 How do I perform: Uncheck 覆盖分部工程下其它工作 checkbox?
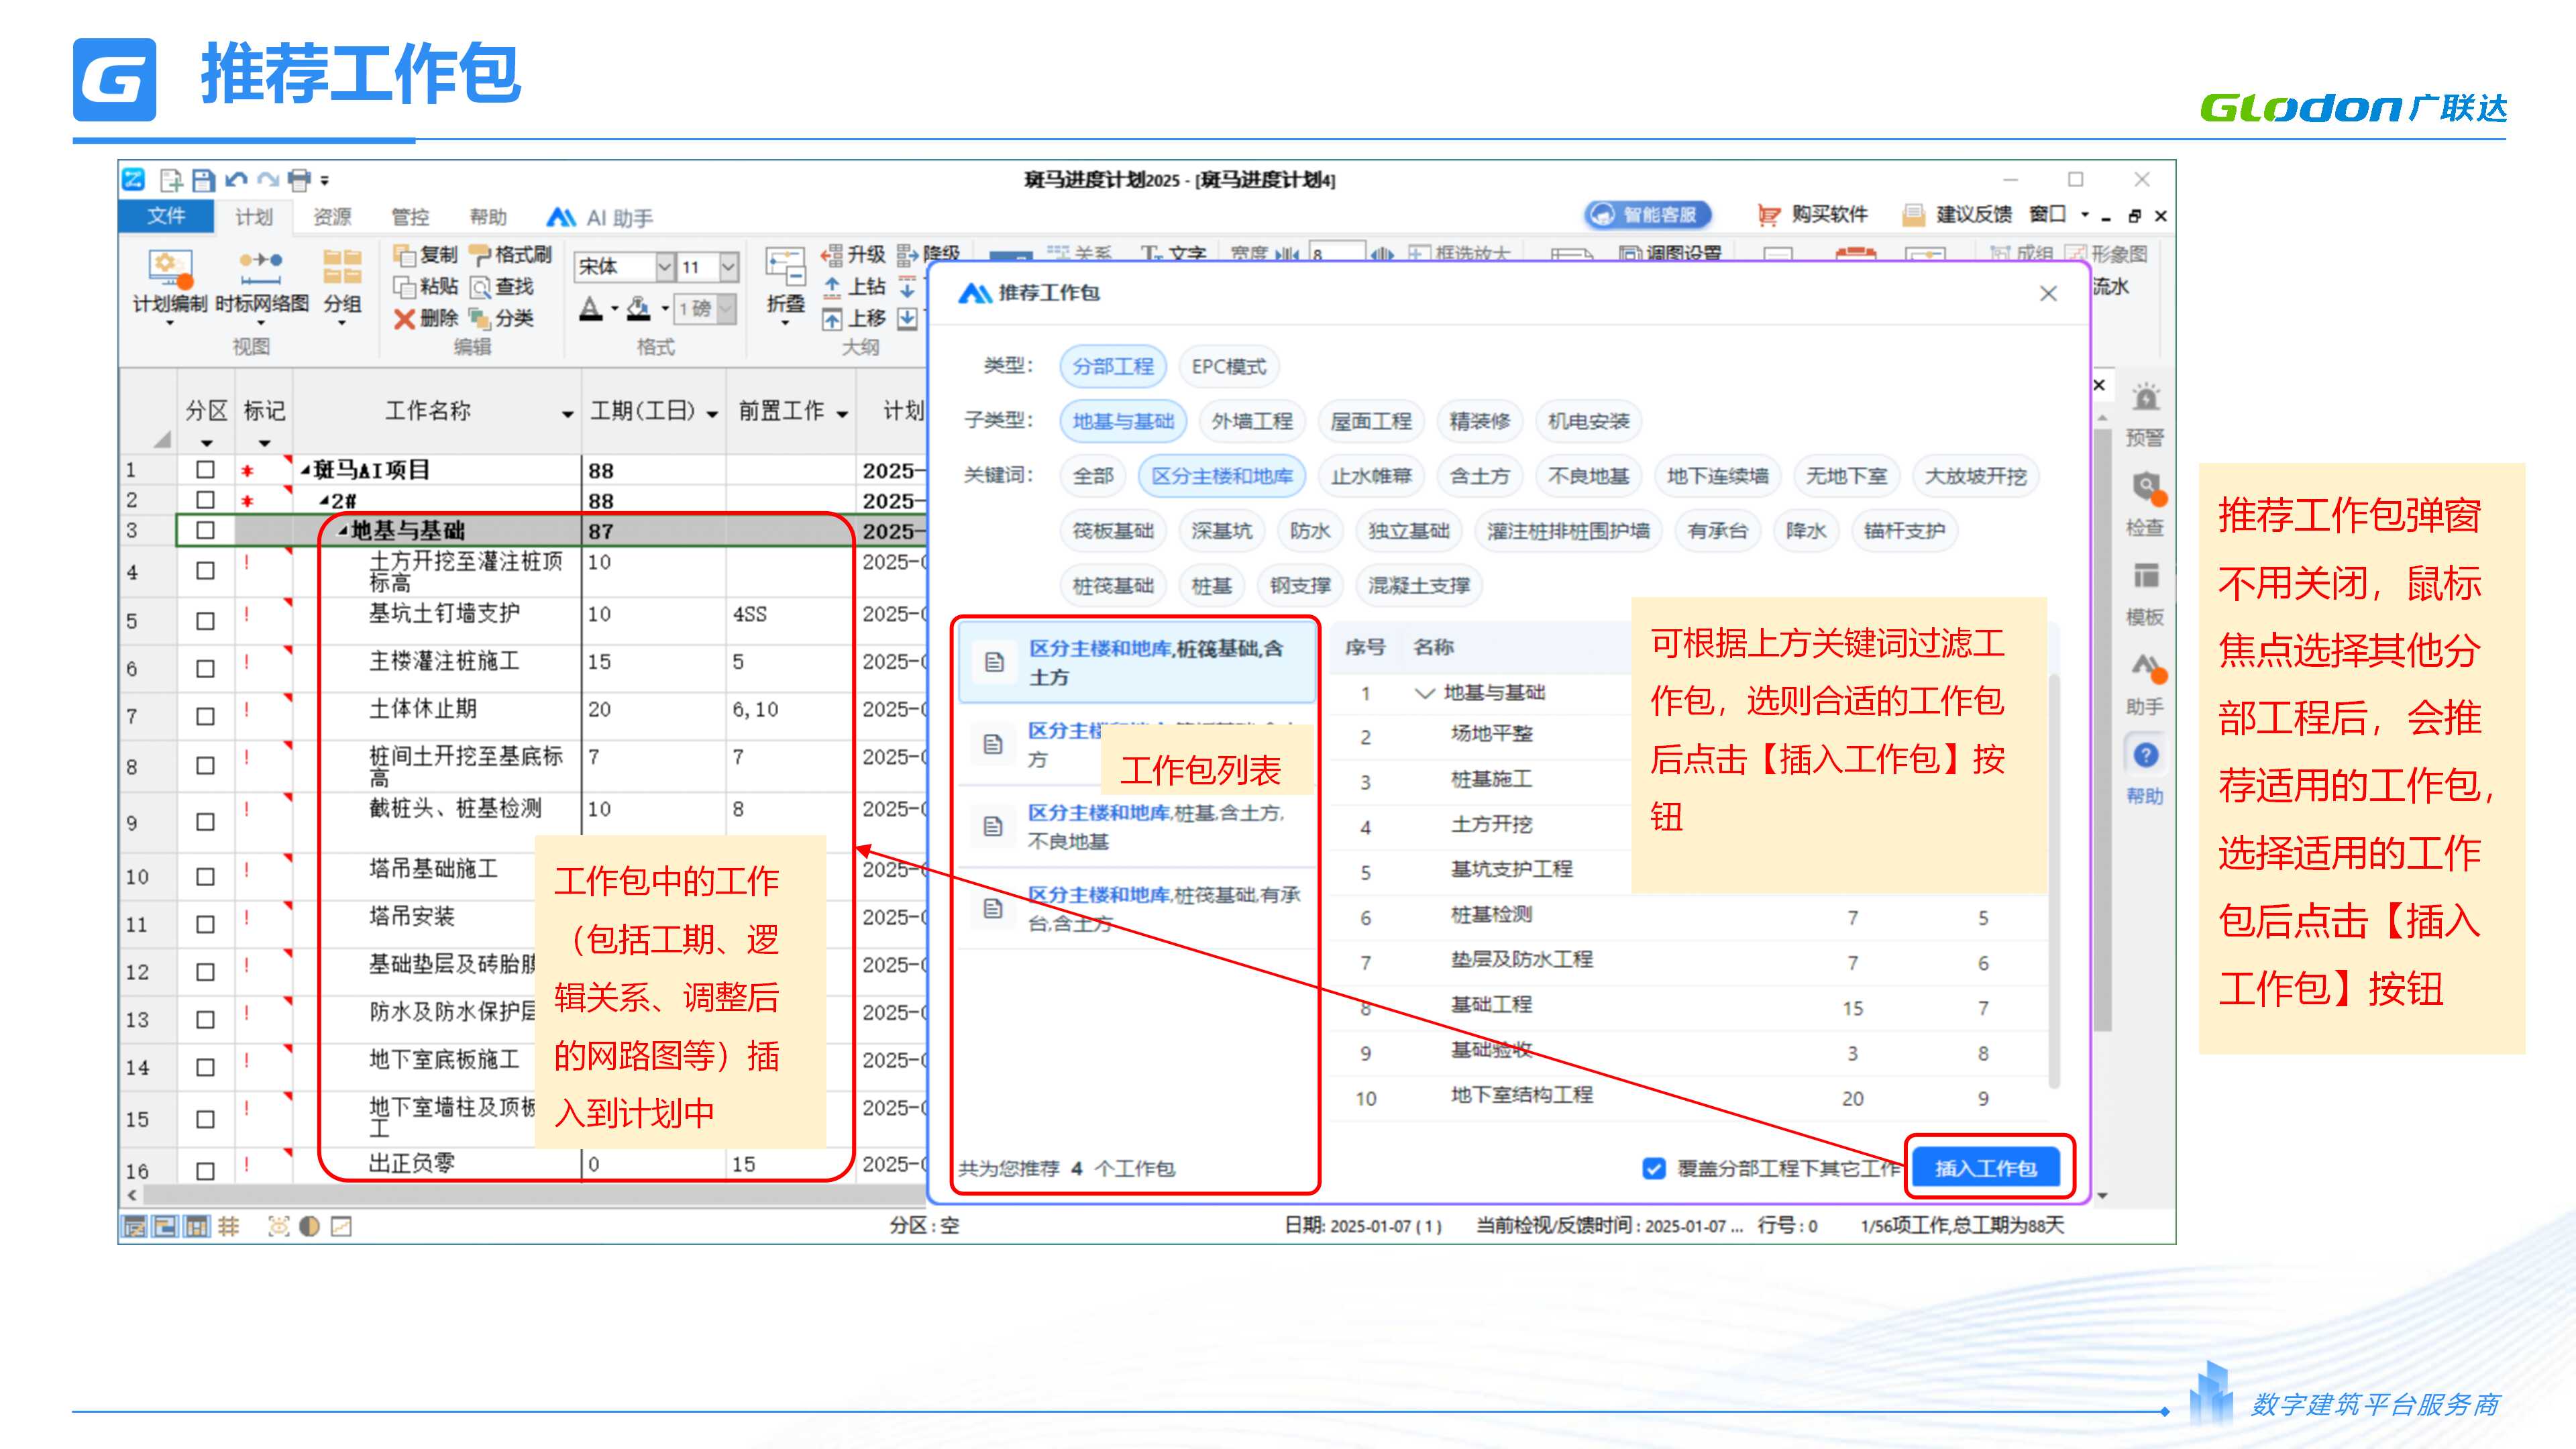1654,1168
